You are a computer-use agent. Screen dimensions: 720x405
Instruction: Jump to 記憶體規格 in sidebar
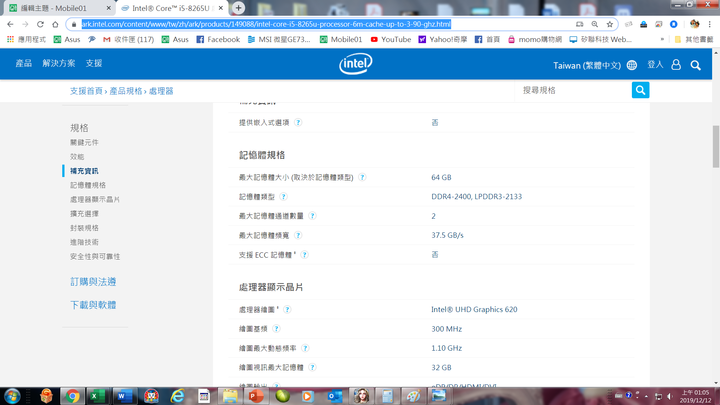coord(88,185)
